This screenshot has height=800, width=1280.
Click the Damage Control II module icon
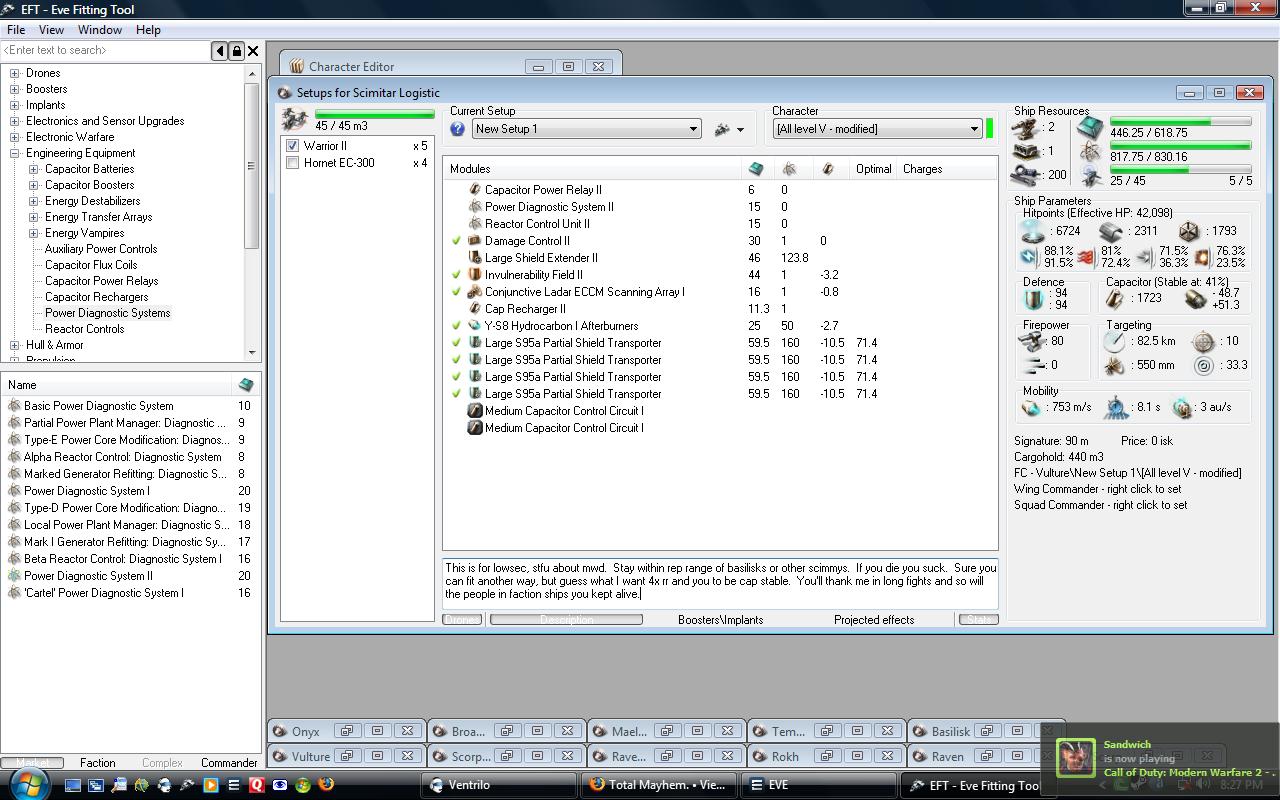(475, 241)
